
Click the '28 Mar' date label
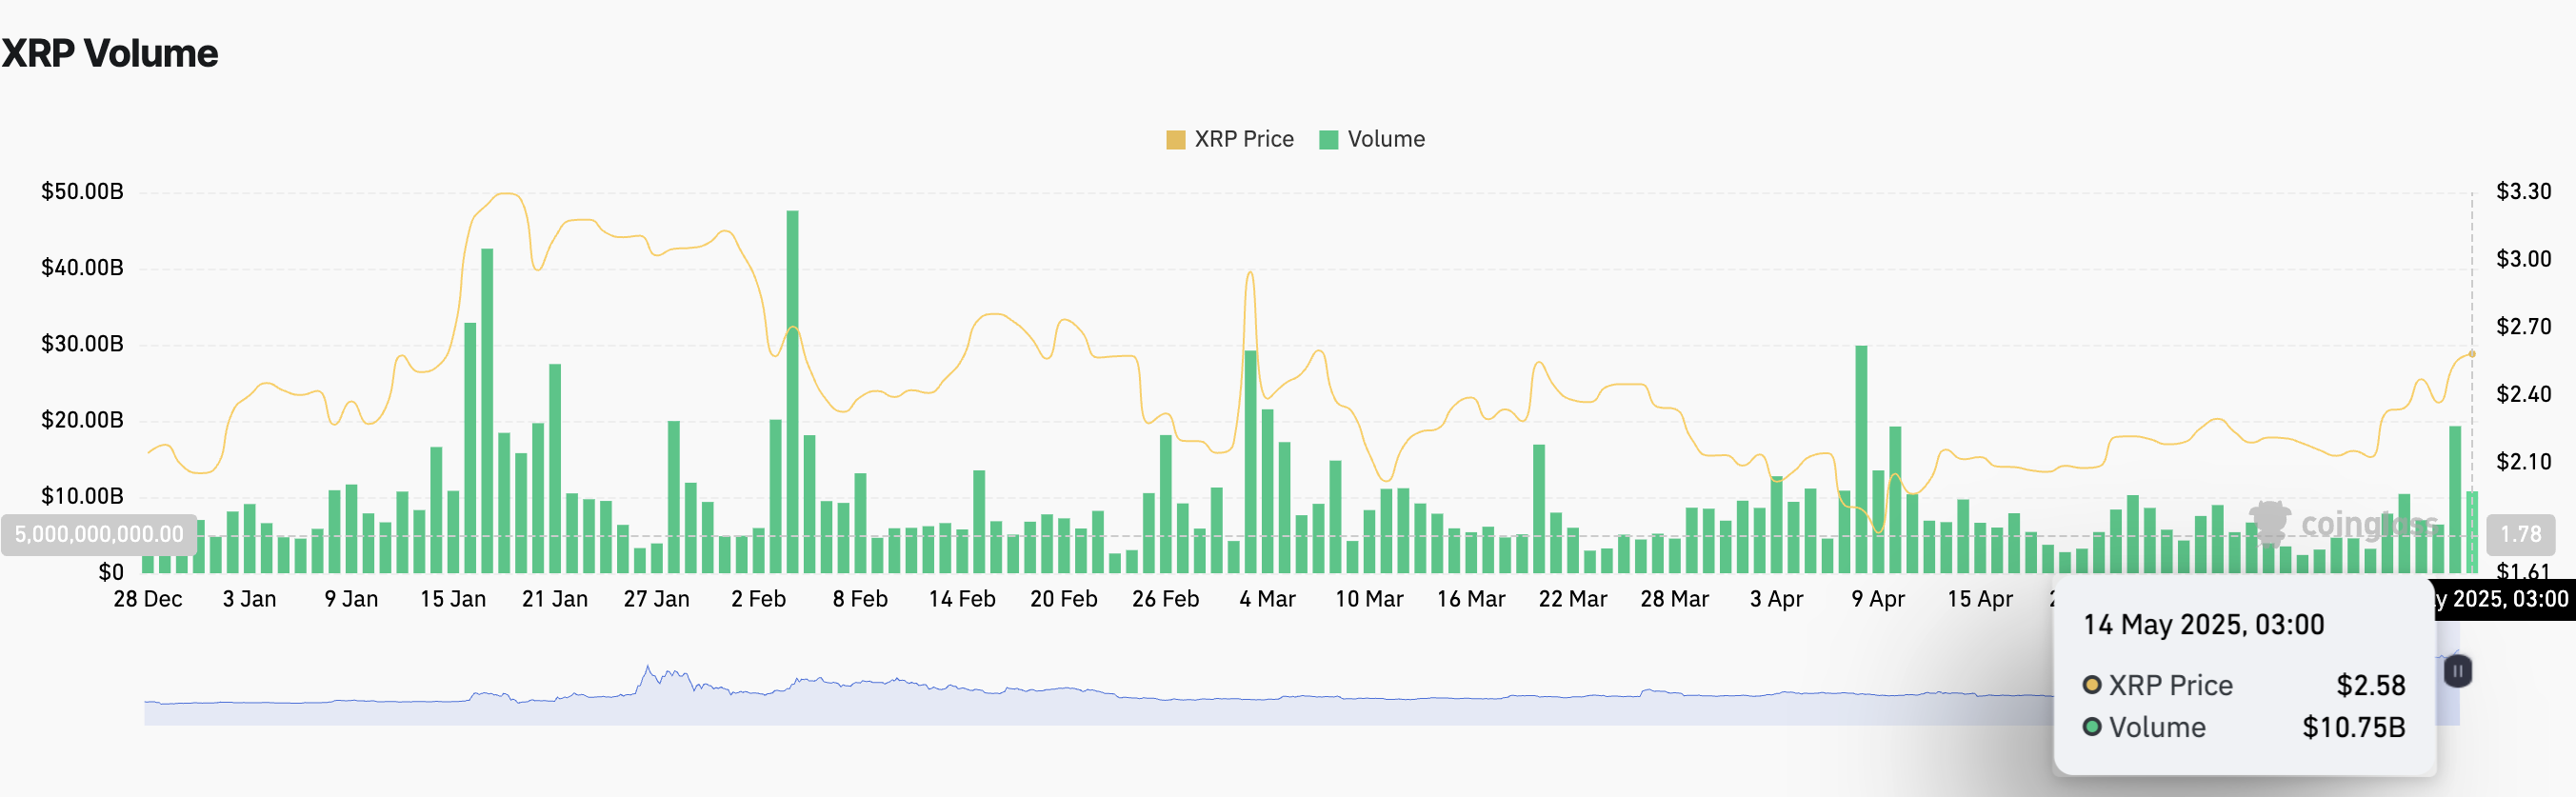pos(1674,599)
